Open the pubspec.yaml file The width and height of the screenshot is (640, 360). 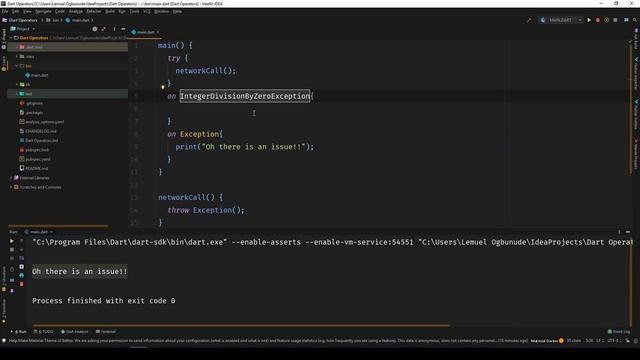(x=35, y=159)
